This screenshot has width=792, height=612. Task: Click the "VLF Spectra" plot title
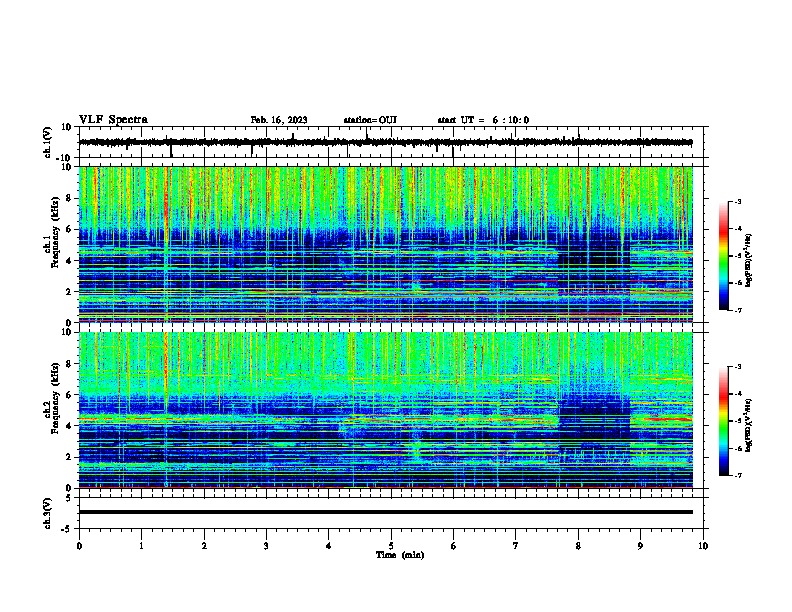coord(113,120)
